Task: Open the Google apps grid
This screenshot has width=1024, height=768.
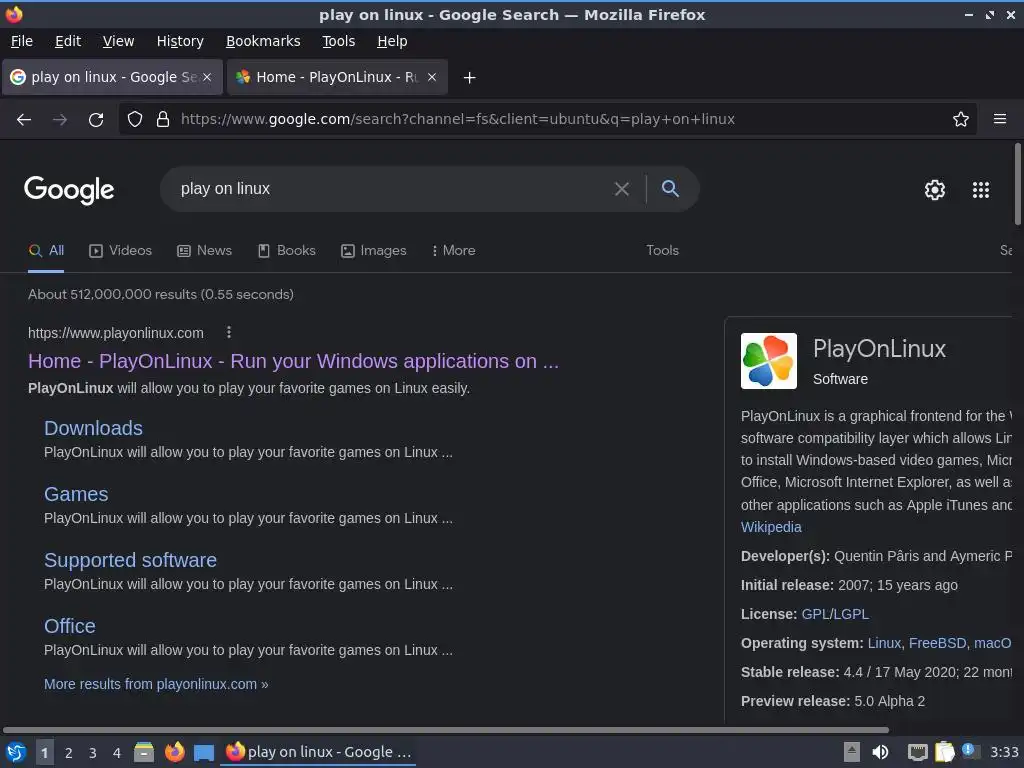Action: pyautogui.click(x=981, y=189)
